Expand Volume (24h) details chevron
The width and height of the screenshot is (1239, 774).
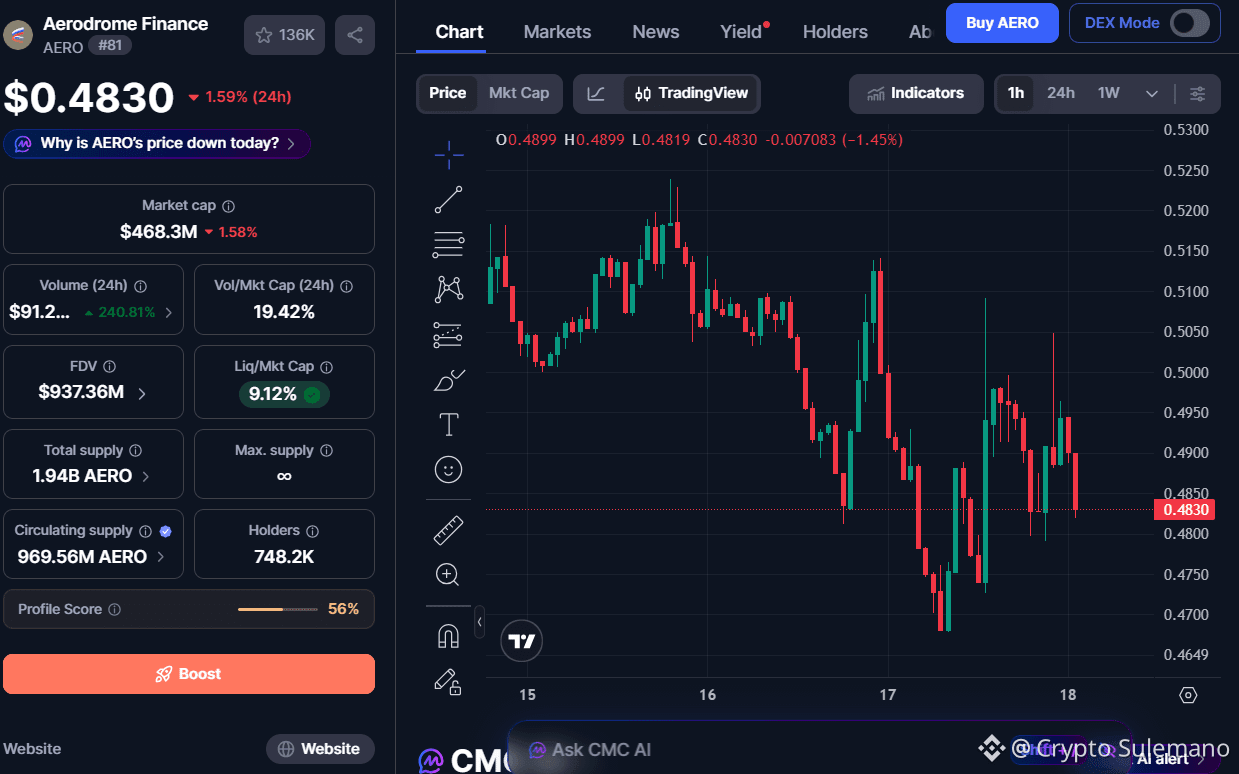click(168, 312)
